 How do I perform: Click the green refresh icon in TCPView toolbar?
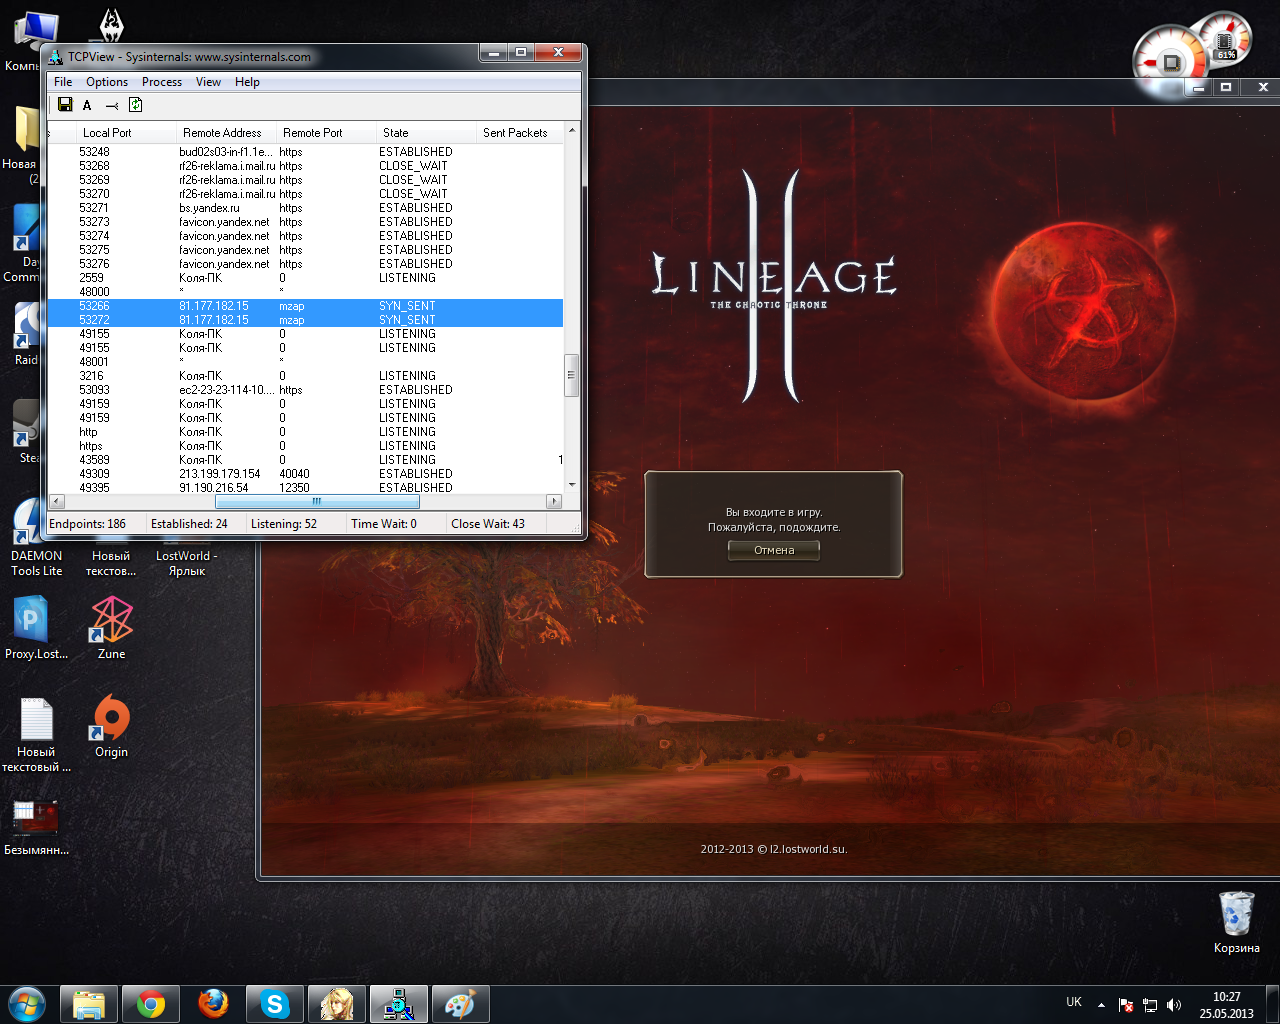click(136, 105)
